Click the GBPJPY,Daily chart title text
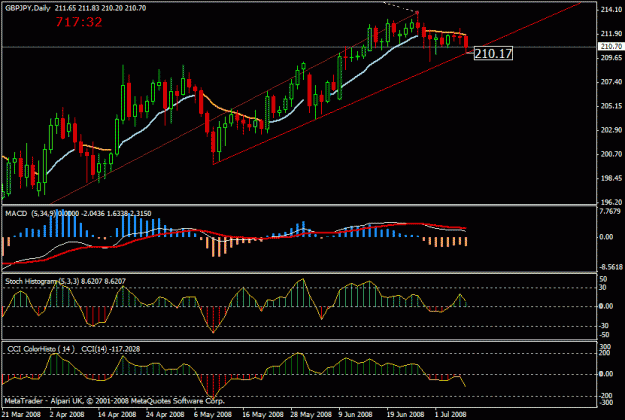625x420 pixels. click(28, 8)
